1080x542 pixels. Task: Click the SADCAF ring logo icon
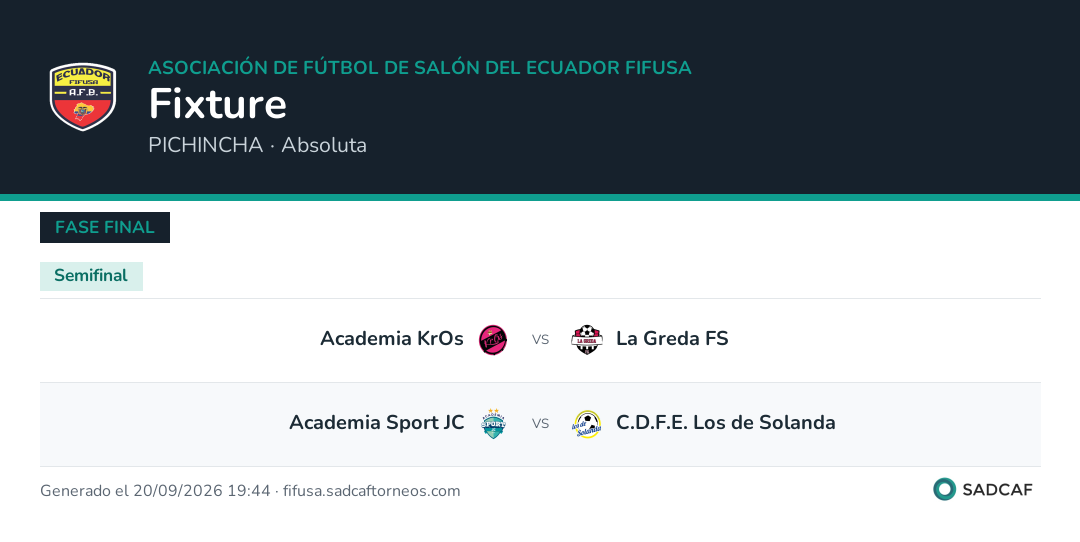click(944, 490)
